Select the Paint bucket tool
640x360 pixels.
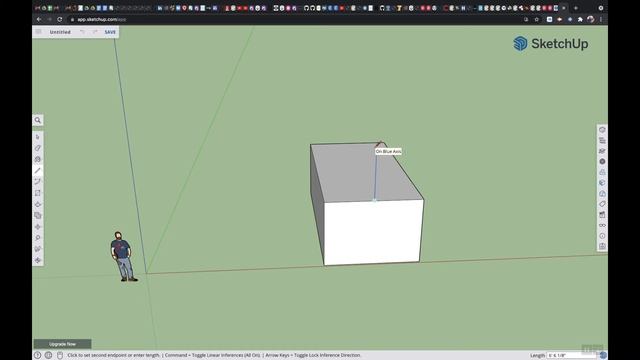(38, 159)
